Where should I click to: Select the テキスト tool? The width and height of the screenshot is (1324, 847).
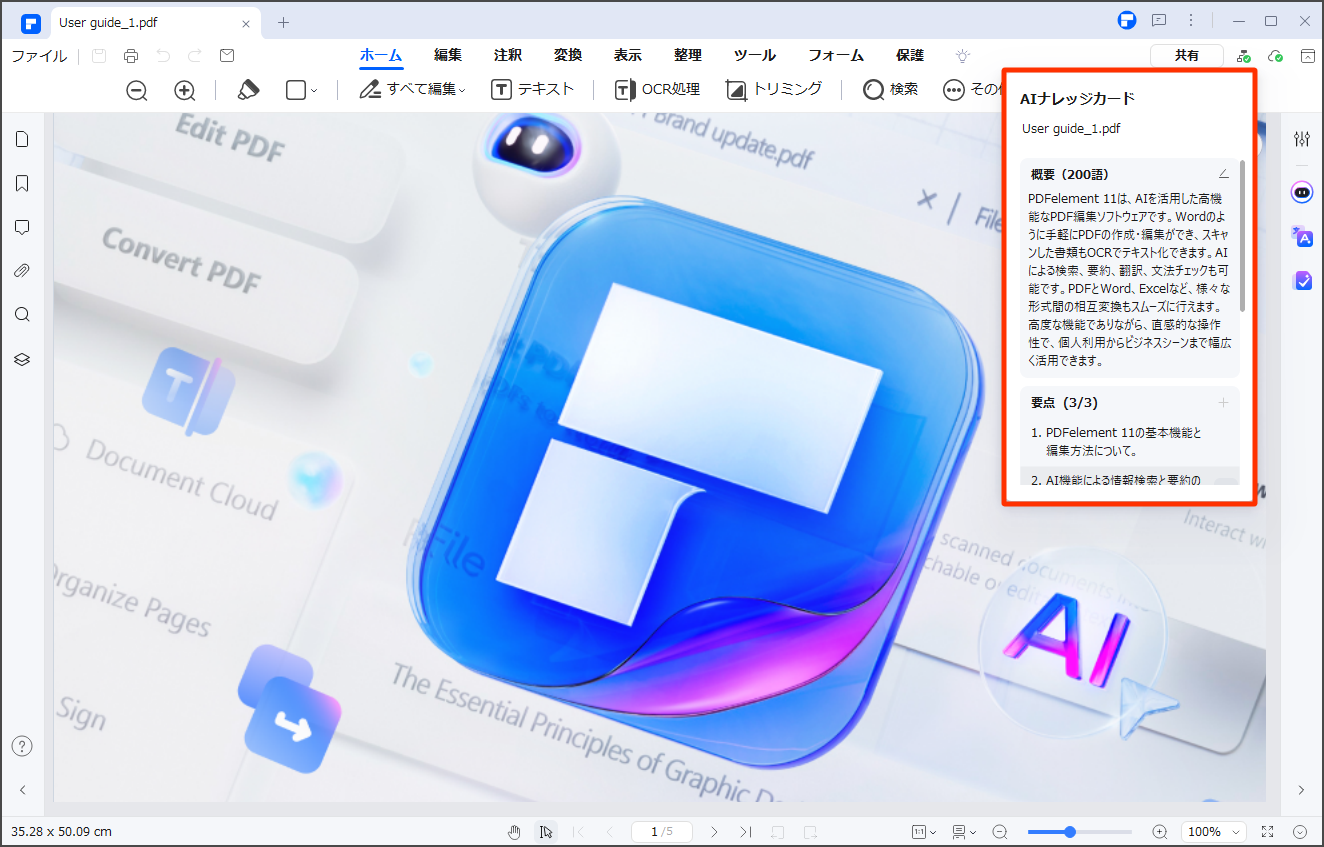point(533,90)
